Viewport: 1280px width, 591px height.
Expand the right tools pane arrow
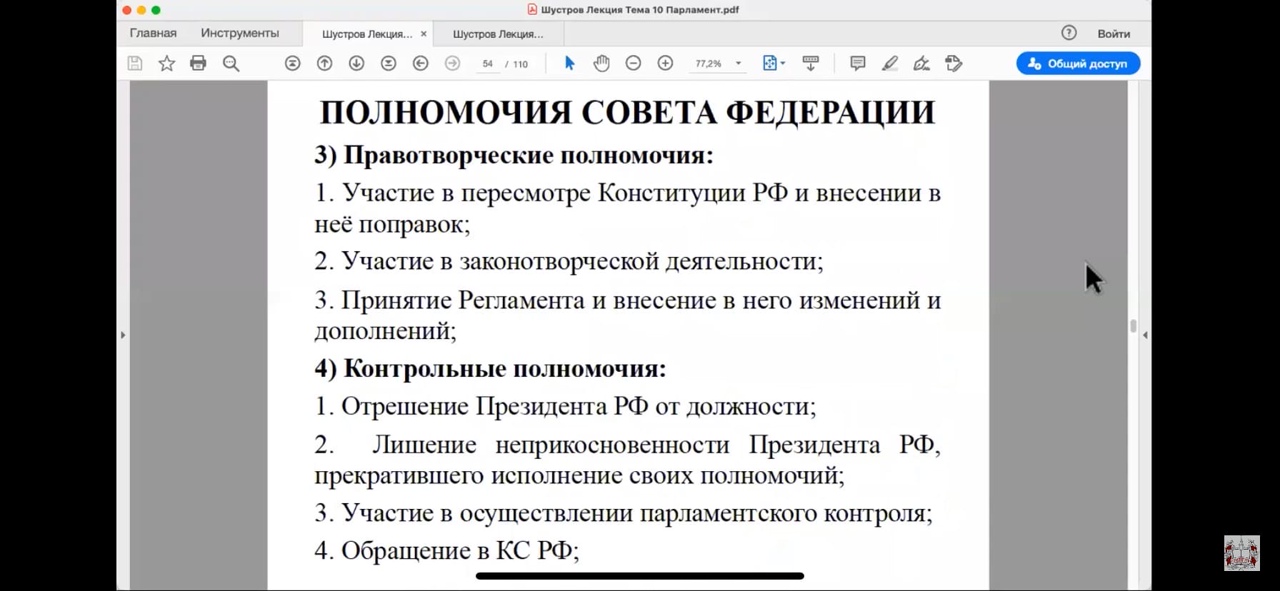1145,335
